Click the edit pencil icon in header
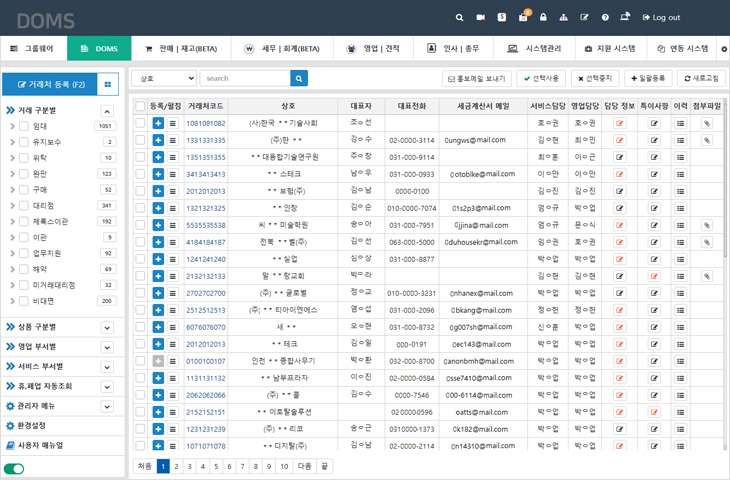The height and width of the screenshot is (480, 730). tap(584, 18)
